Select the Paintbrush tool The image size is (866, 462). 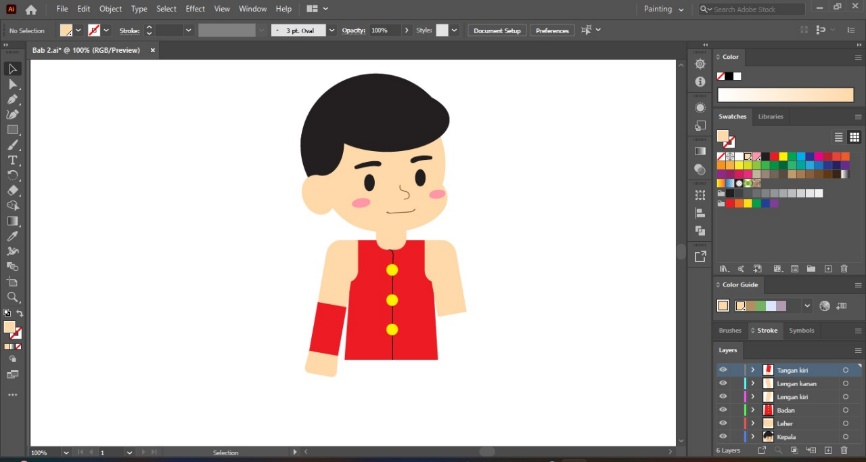point(12,145)
